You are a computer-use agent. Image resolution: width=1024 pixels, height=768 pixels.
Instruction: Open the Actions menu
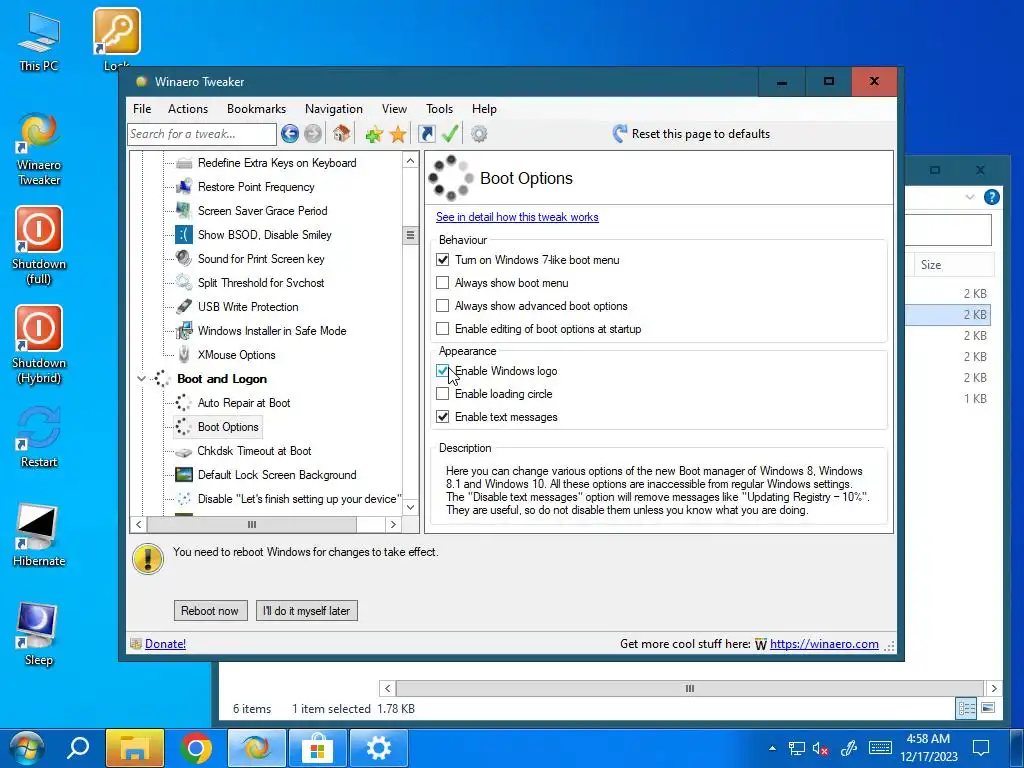pos(188,109)
